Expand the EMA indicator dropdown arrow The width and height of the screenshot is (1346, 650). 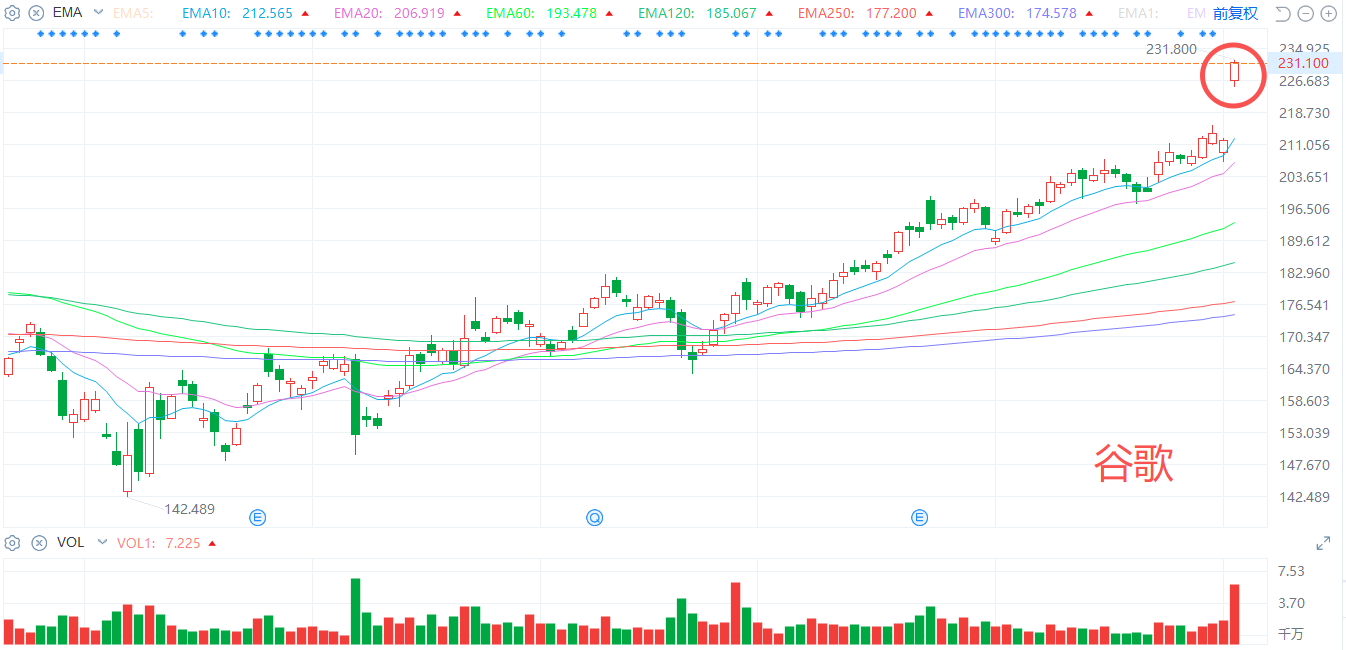[98, 13]
